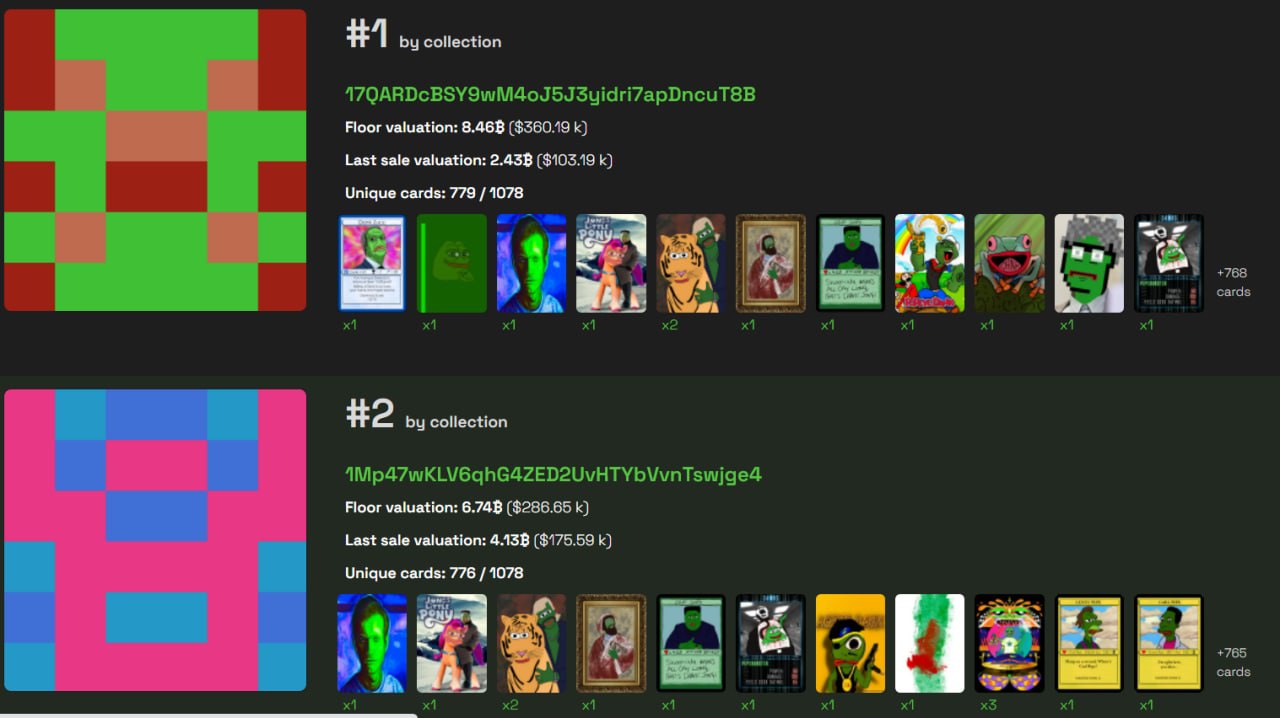Image resolution: width=1280 pixels, height=718 pixels.
Task: Select the first card in rank #1 row
Action: pyautogui.click(x=372, y=263)
